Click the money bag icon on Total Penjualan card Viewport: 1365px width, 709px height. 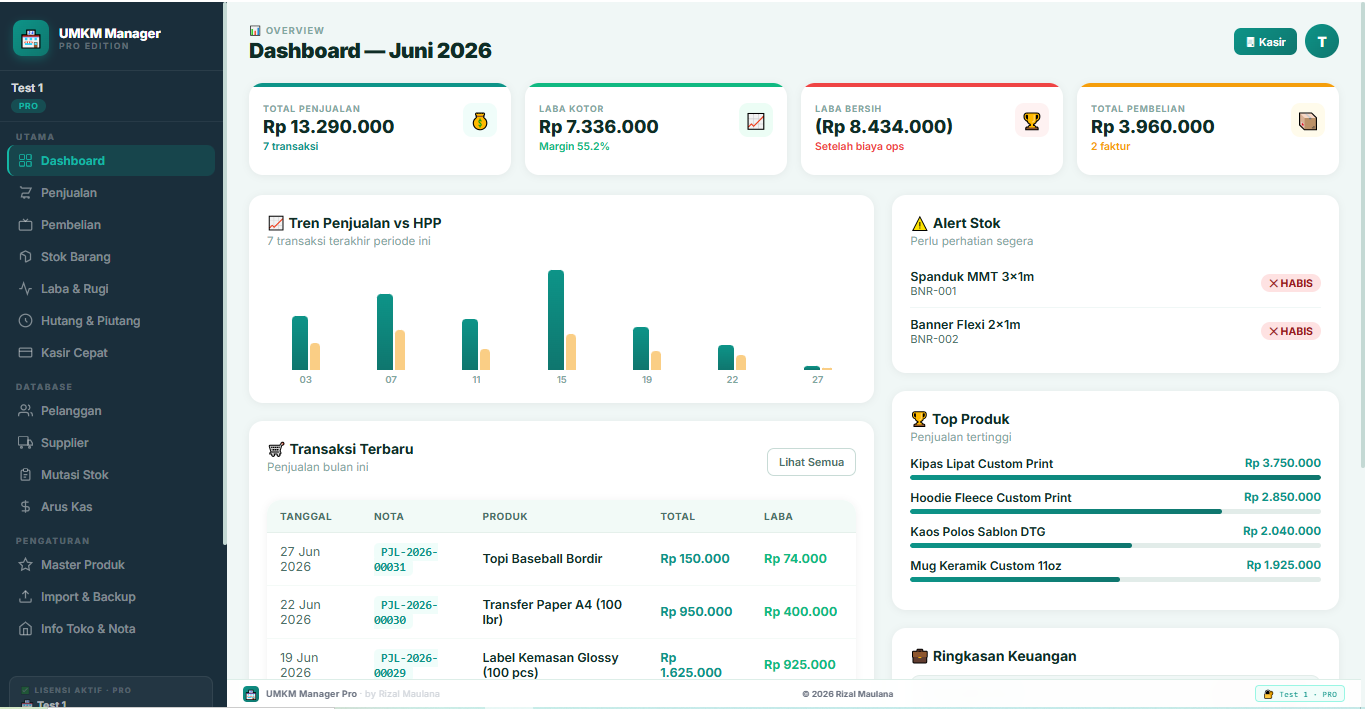480,121
